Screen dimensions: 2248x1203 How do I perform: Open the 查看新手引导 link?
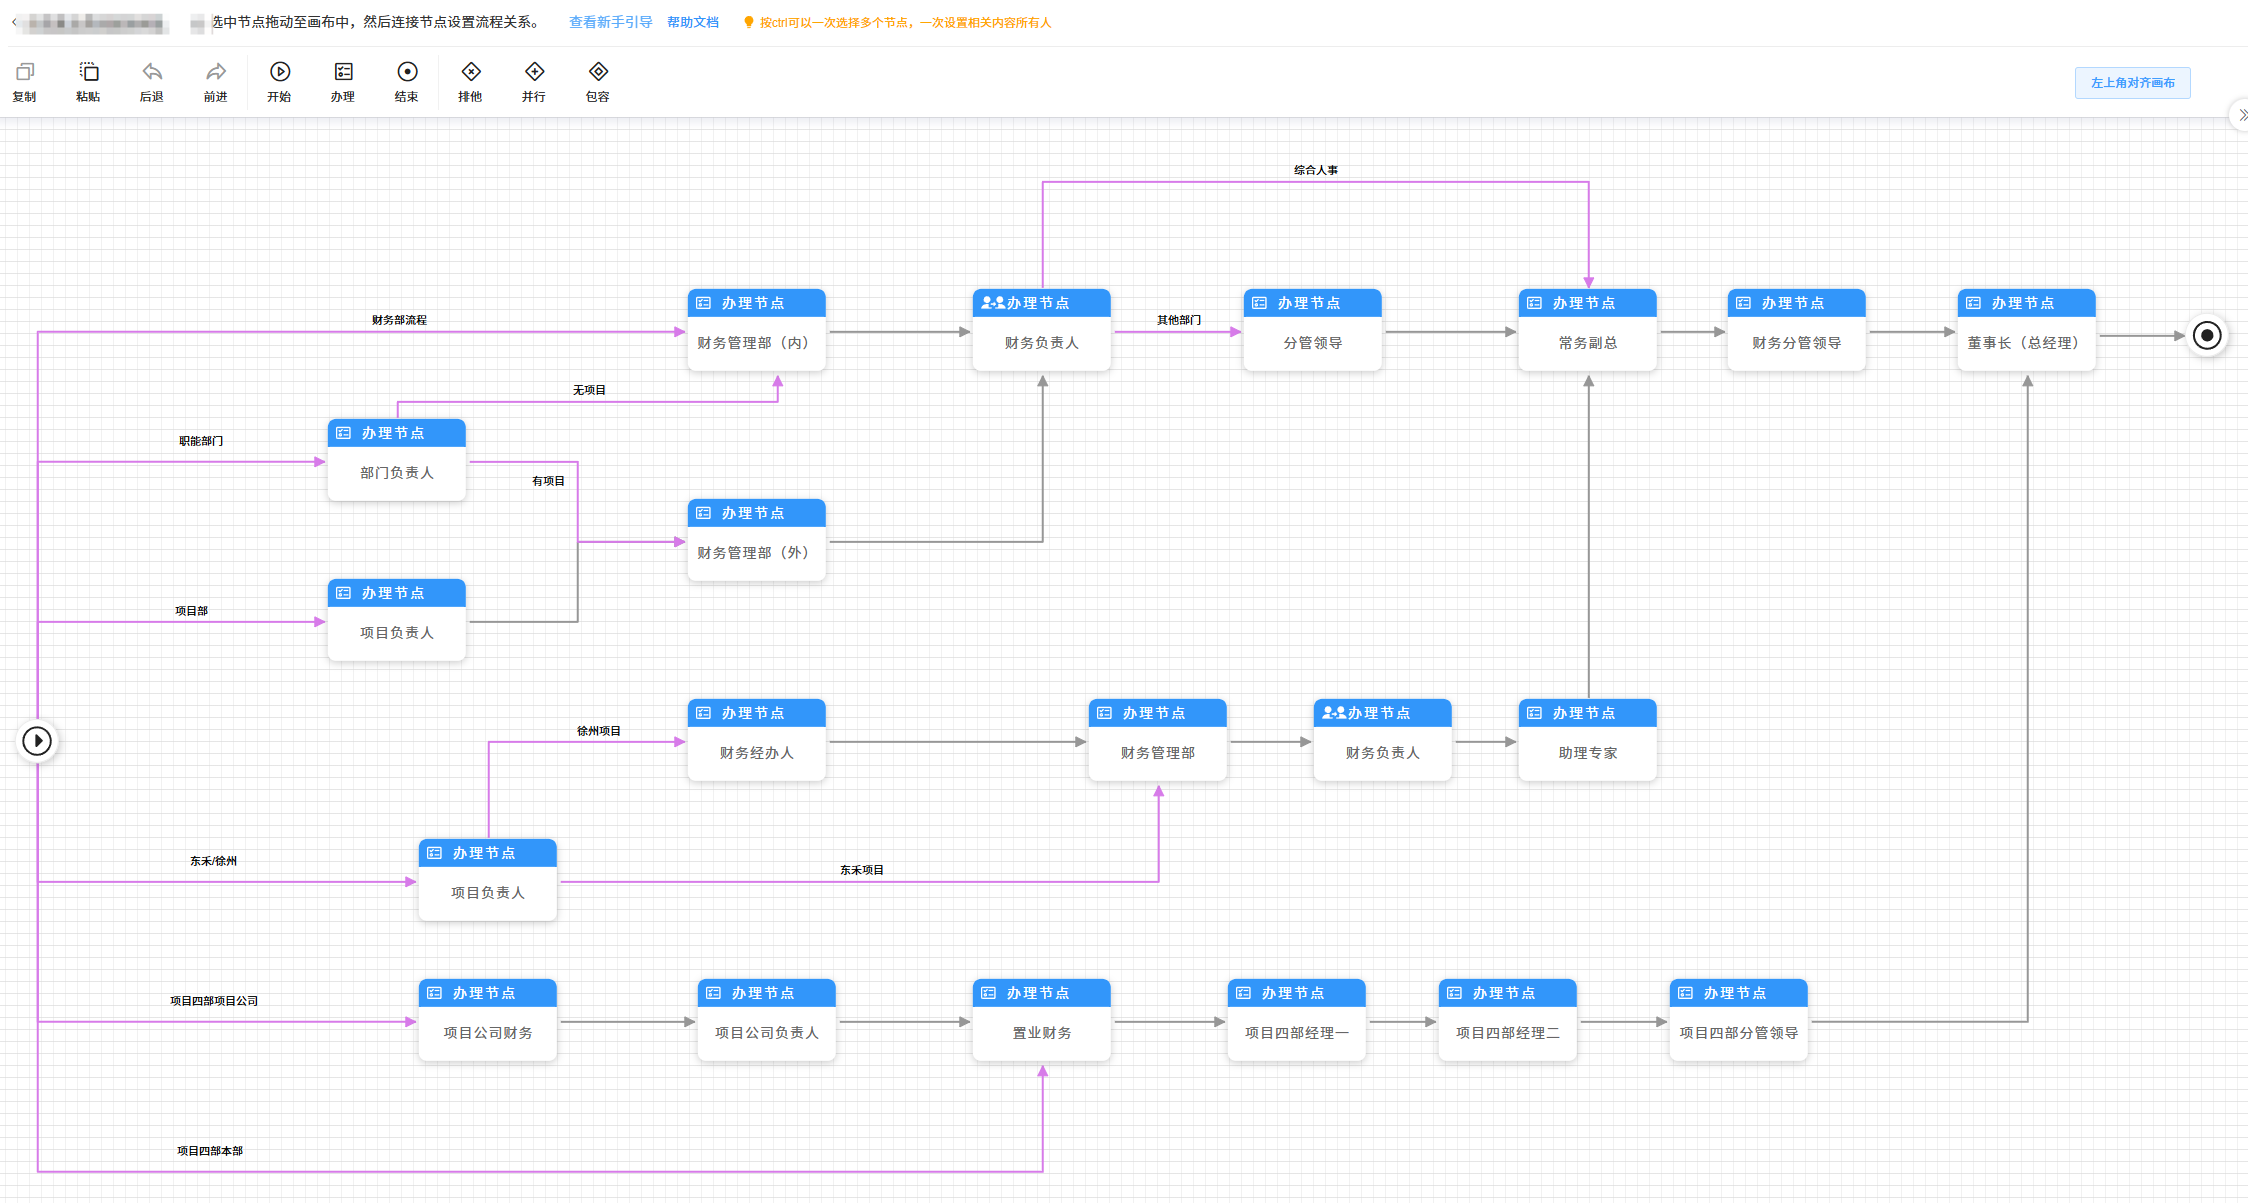click(x=610, y=22)
